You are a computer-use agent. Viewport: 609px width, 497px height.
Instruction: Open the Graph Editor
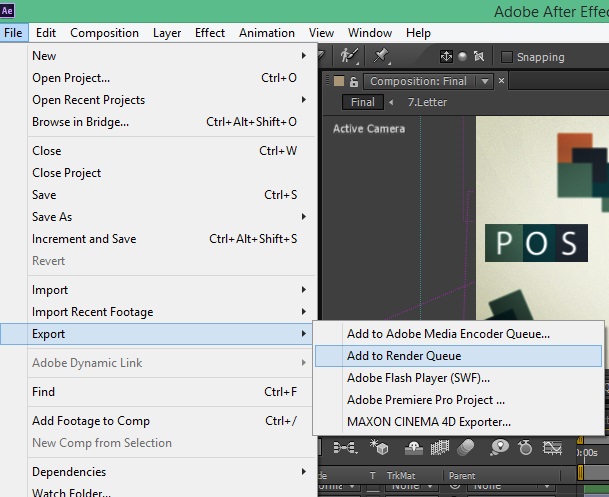[x=552, y=448]
